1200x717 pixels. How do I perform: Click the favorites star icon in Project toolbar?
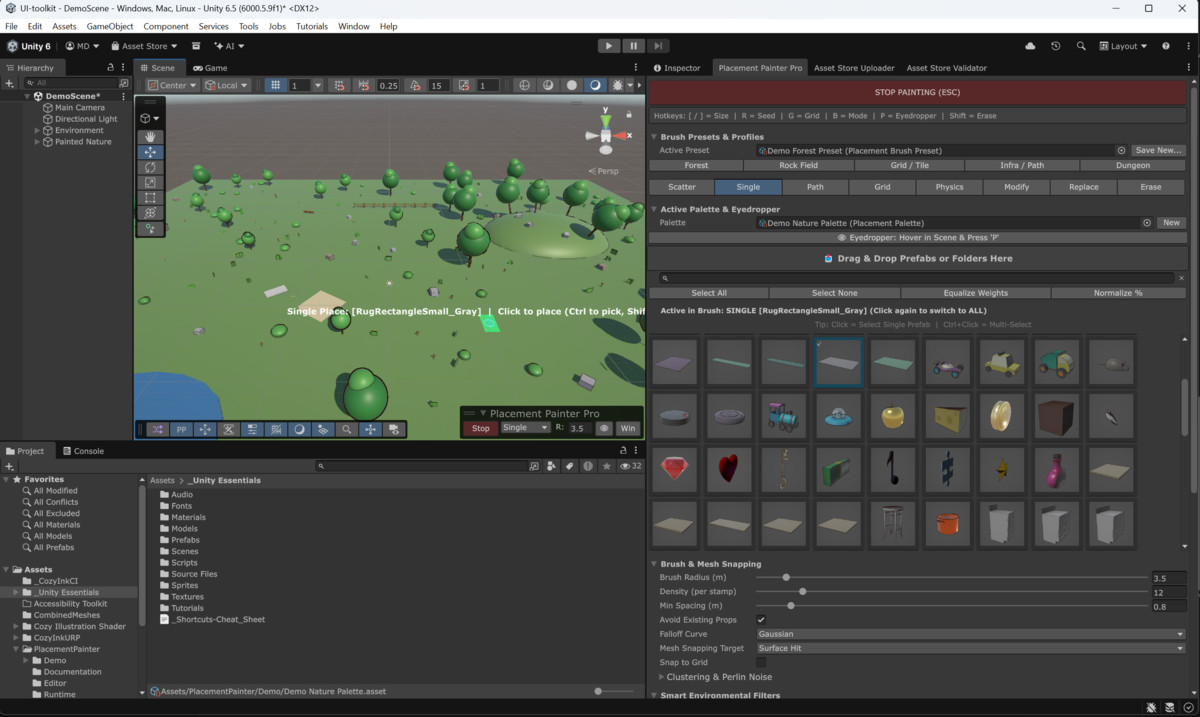click(x=606, y=466)
